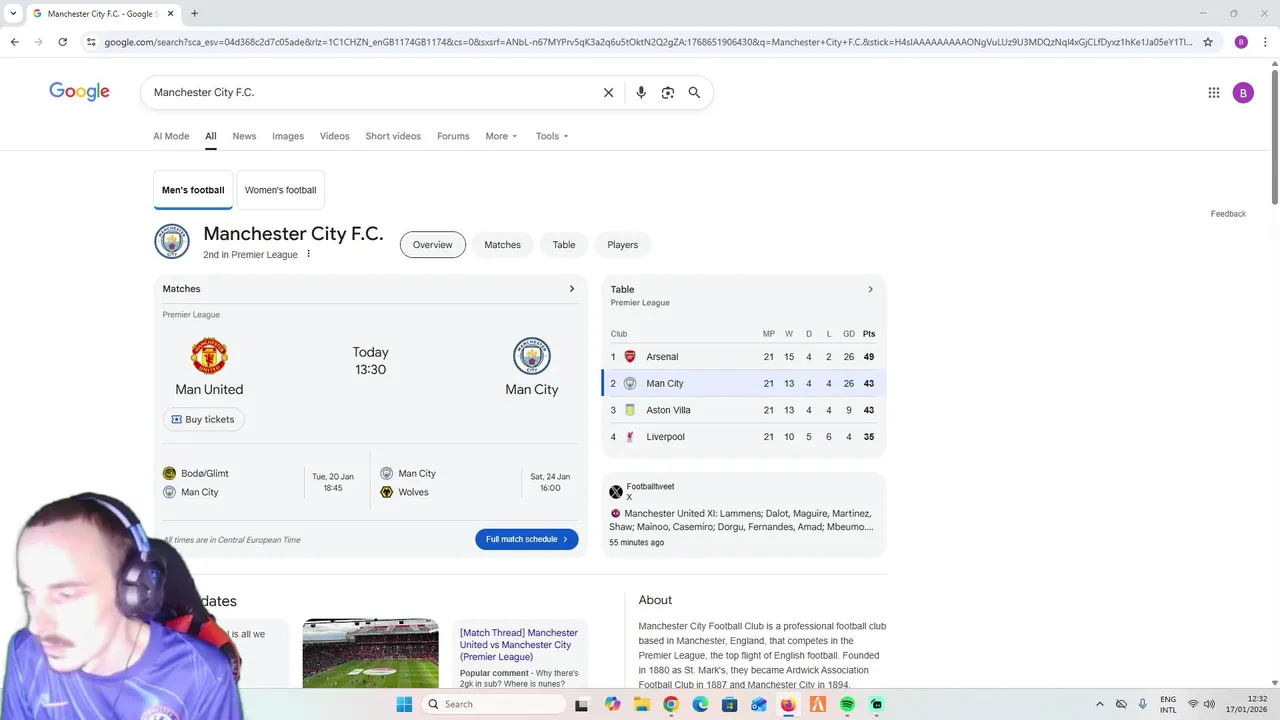
Task: Open Microsoft Store from taskbar
Action: tap(730, 704)
